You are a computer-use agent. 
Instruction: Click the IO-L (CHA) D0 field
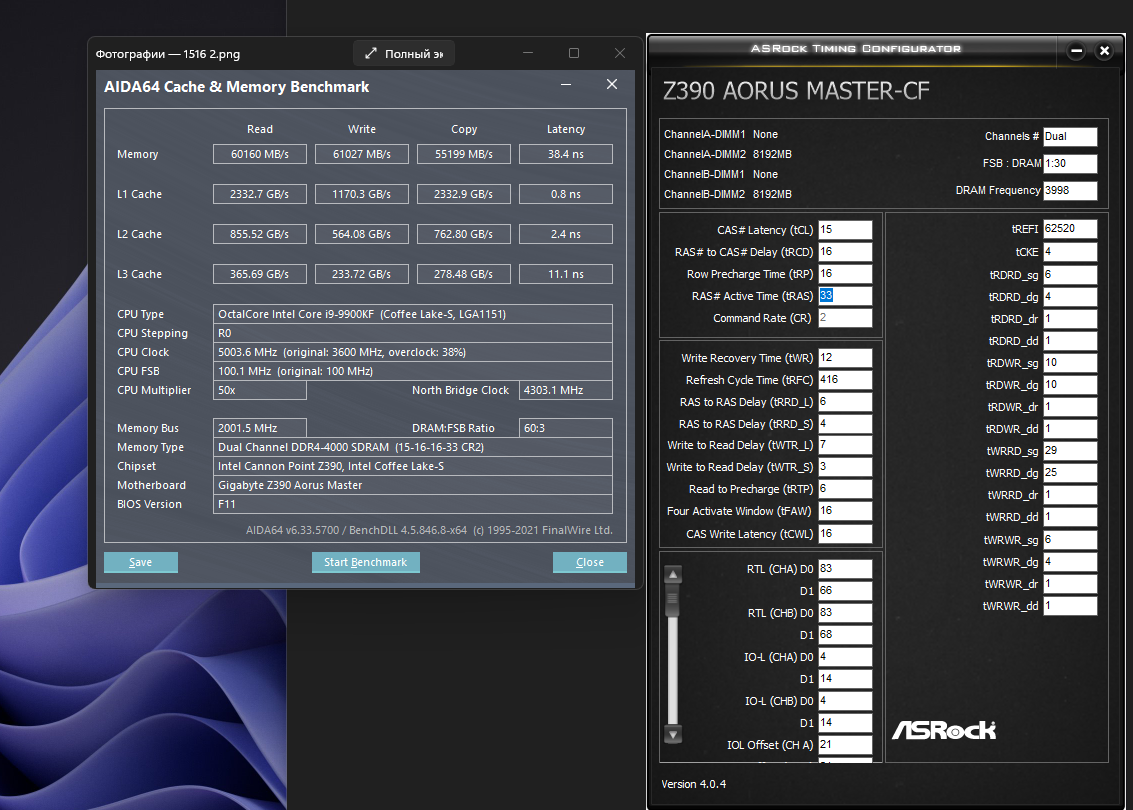[845, 657]
